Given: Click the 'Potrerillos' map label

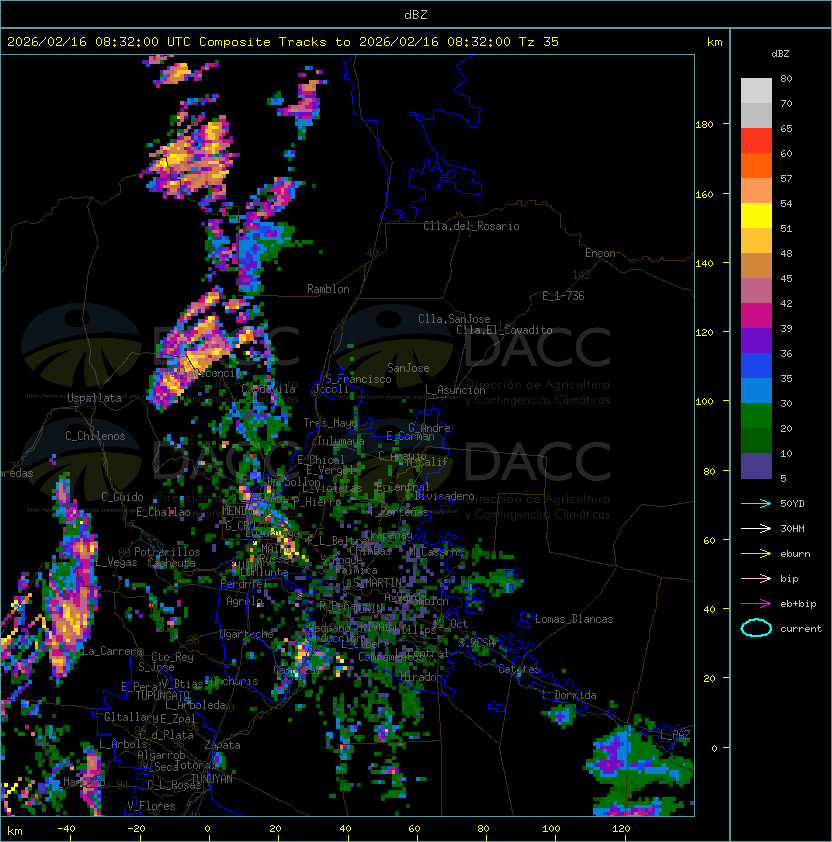Looking at the screenshot, I should click(x=167, y=552).
